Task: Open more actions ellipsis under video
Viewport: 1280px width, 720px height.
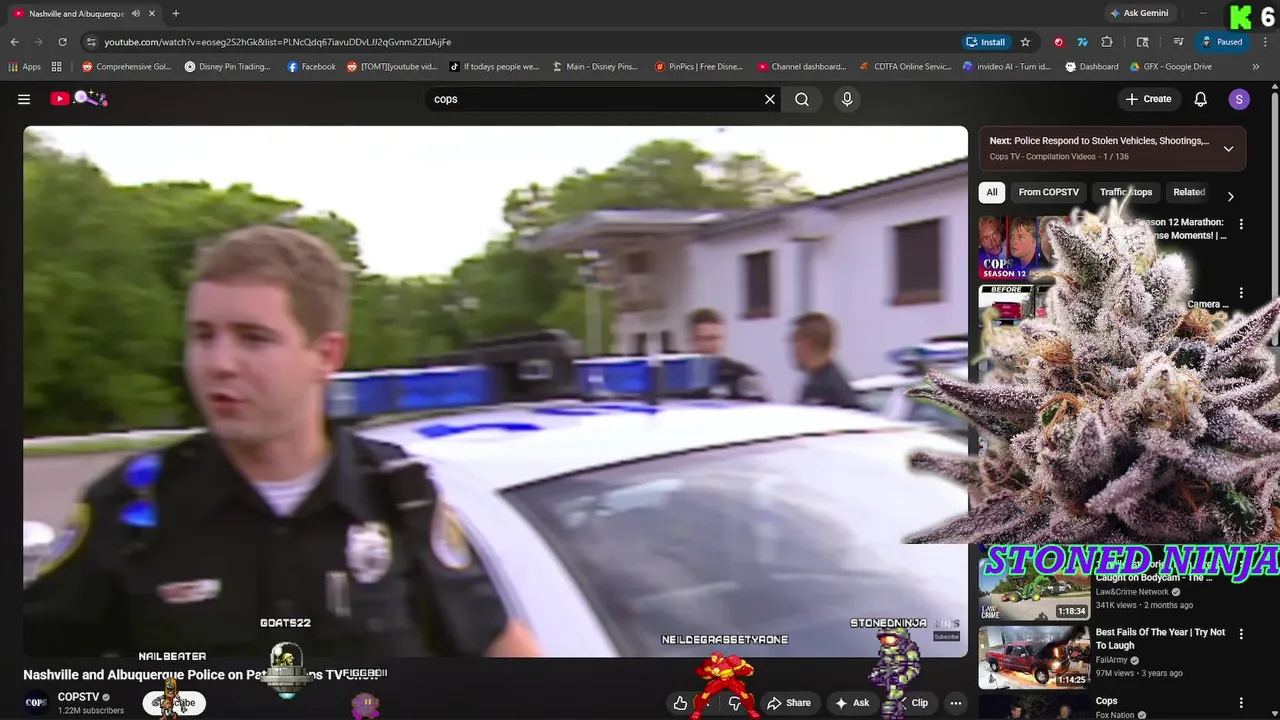Action: pyautogui.click(x=956, y=703)
